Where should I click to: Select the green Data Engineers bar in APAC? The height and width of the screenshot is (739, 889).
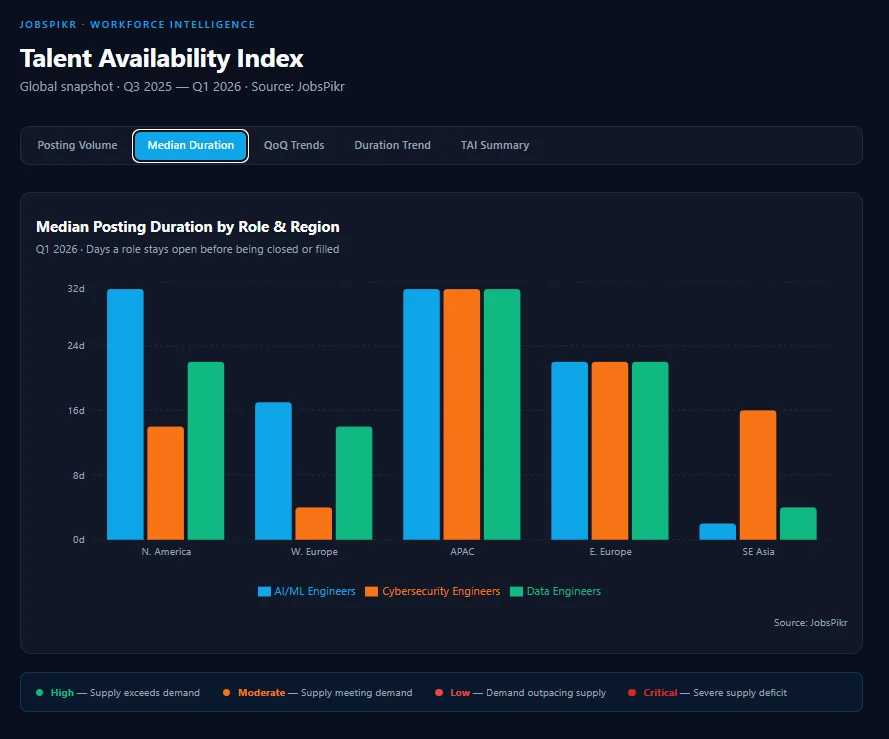click(501, 410)
